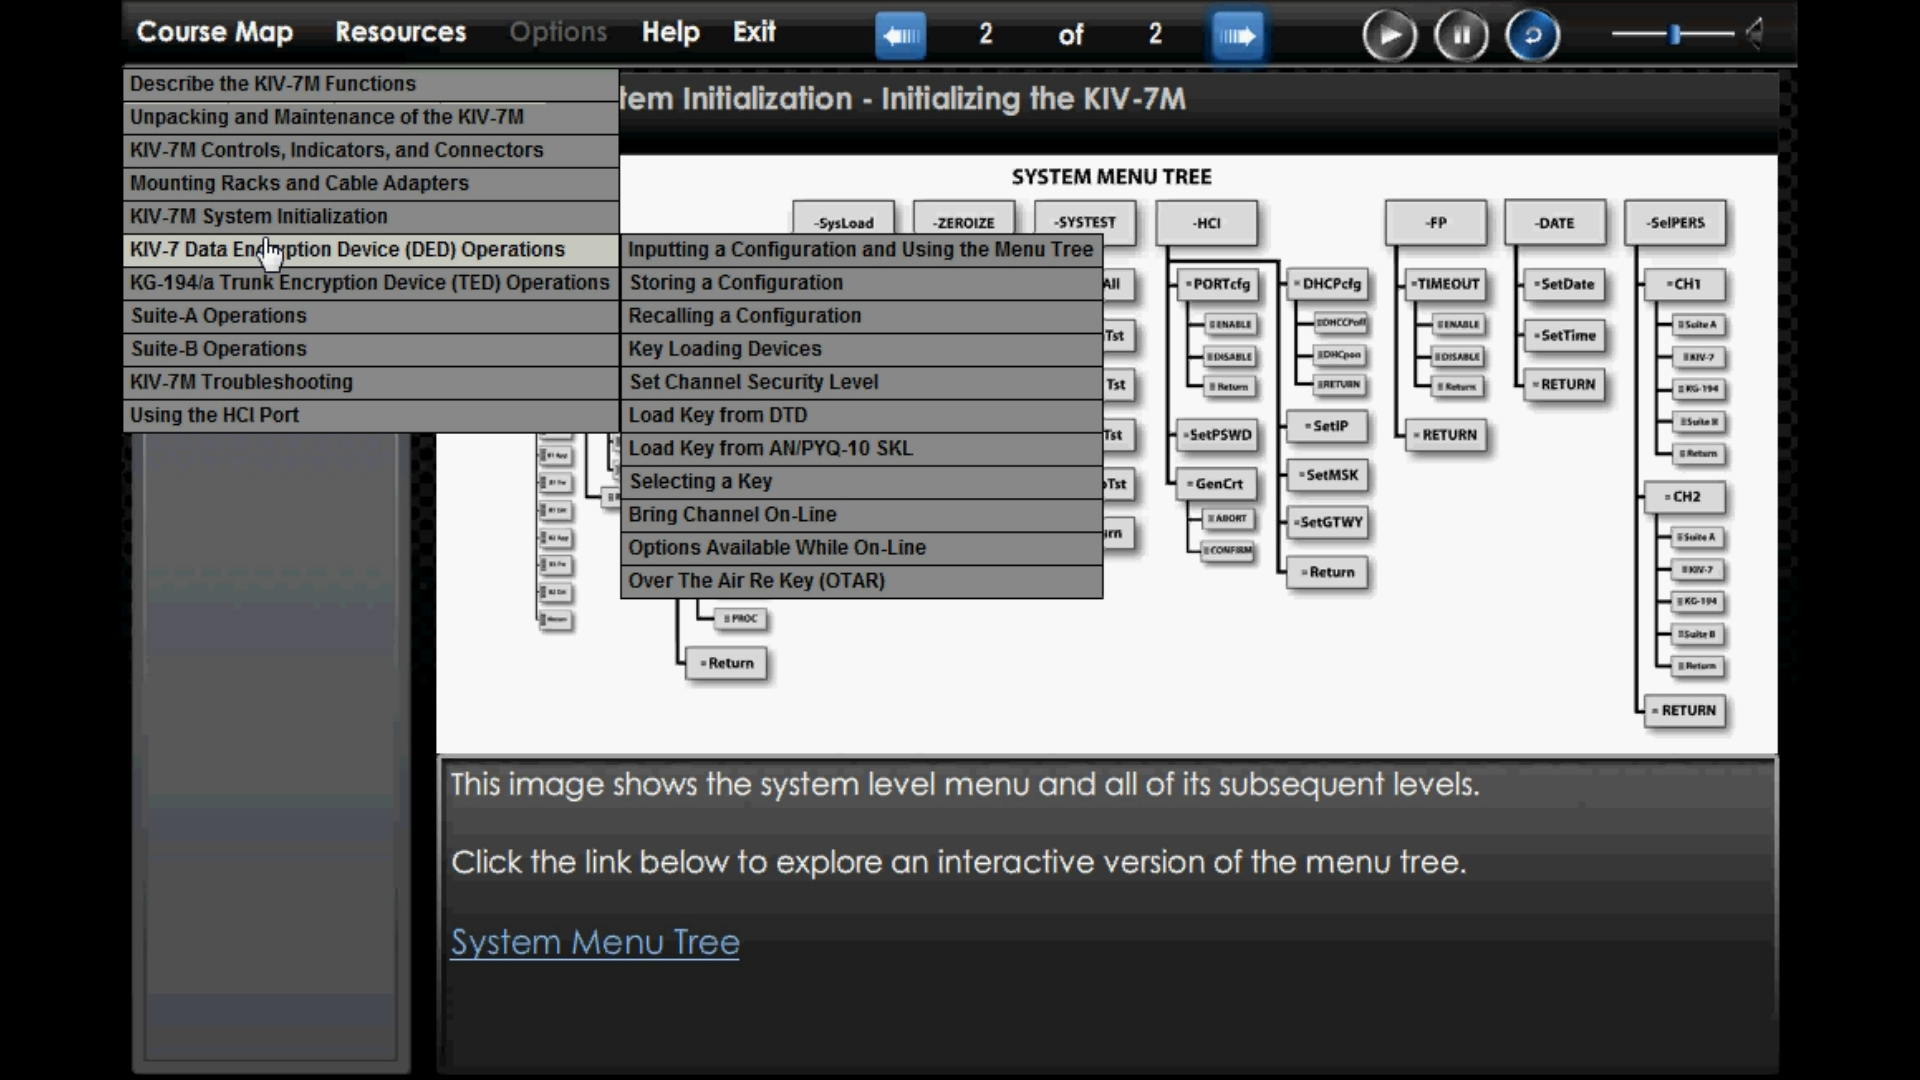Click the Return node below PROC
The height and width of the screenshot is (1080, 1920).
pos(727,663)
